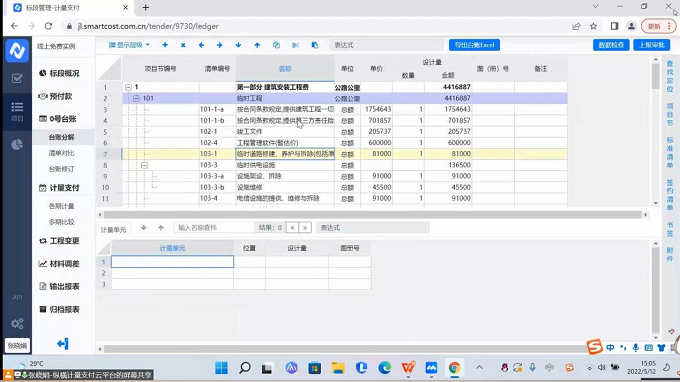Click 导出台账Excel button
The image size is (680, 382).
coord(474,45)
